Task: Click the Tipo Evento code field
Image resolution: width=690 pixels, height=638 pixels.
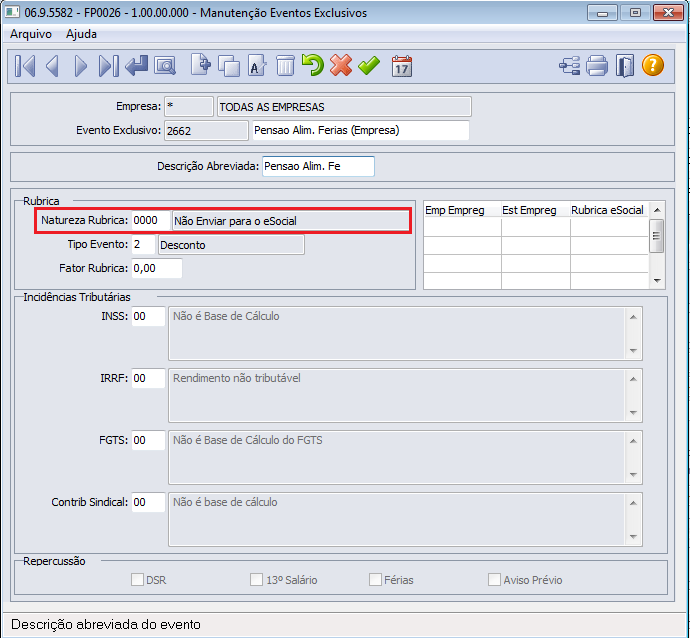Action: point(143,245)
